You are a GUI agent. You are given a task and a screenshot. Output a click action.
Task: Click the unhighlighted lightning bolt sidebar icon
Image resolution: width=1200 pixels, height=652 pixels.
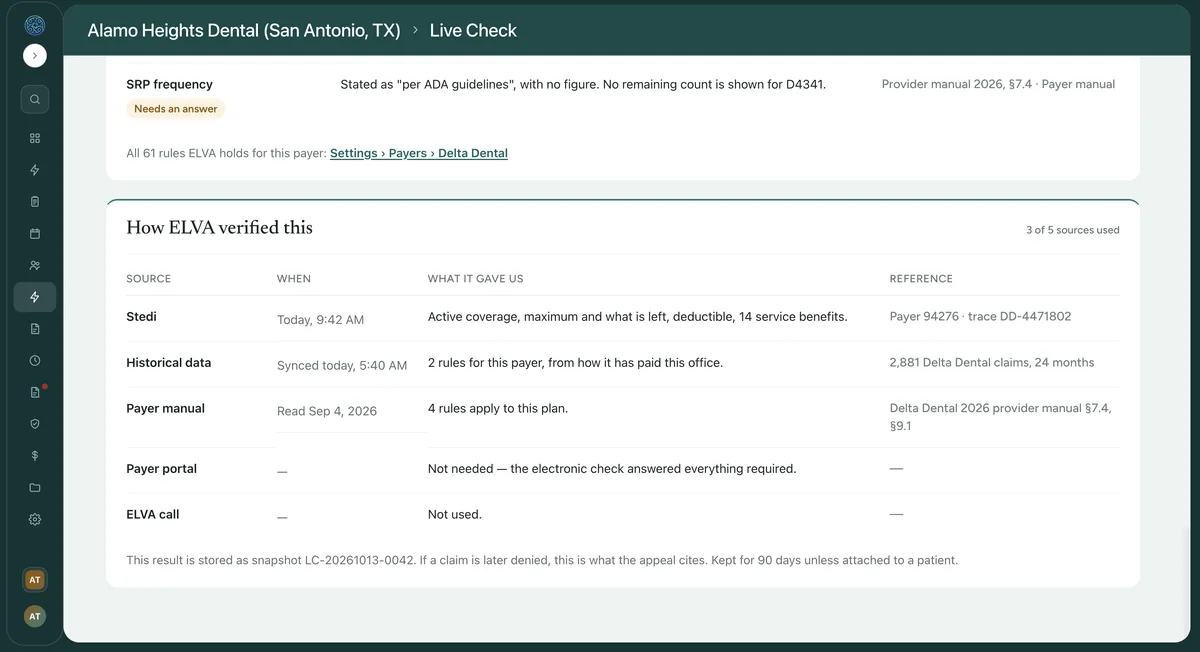35,170
